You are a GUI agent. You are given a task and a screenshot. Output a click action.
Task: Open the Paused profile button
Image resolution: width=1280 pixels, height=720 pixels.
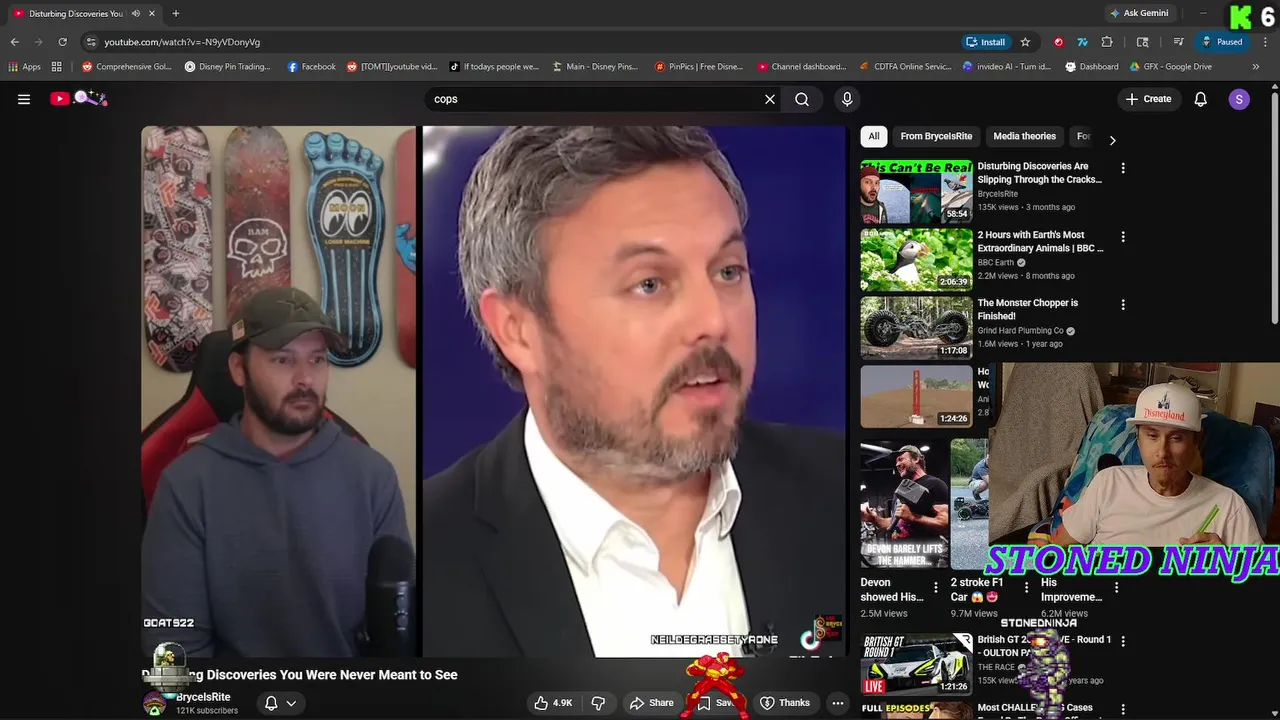point(1222,42)
